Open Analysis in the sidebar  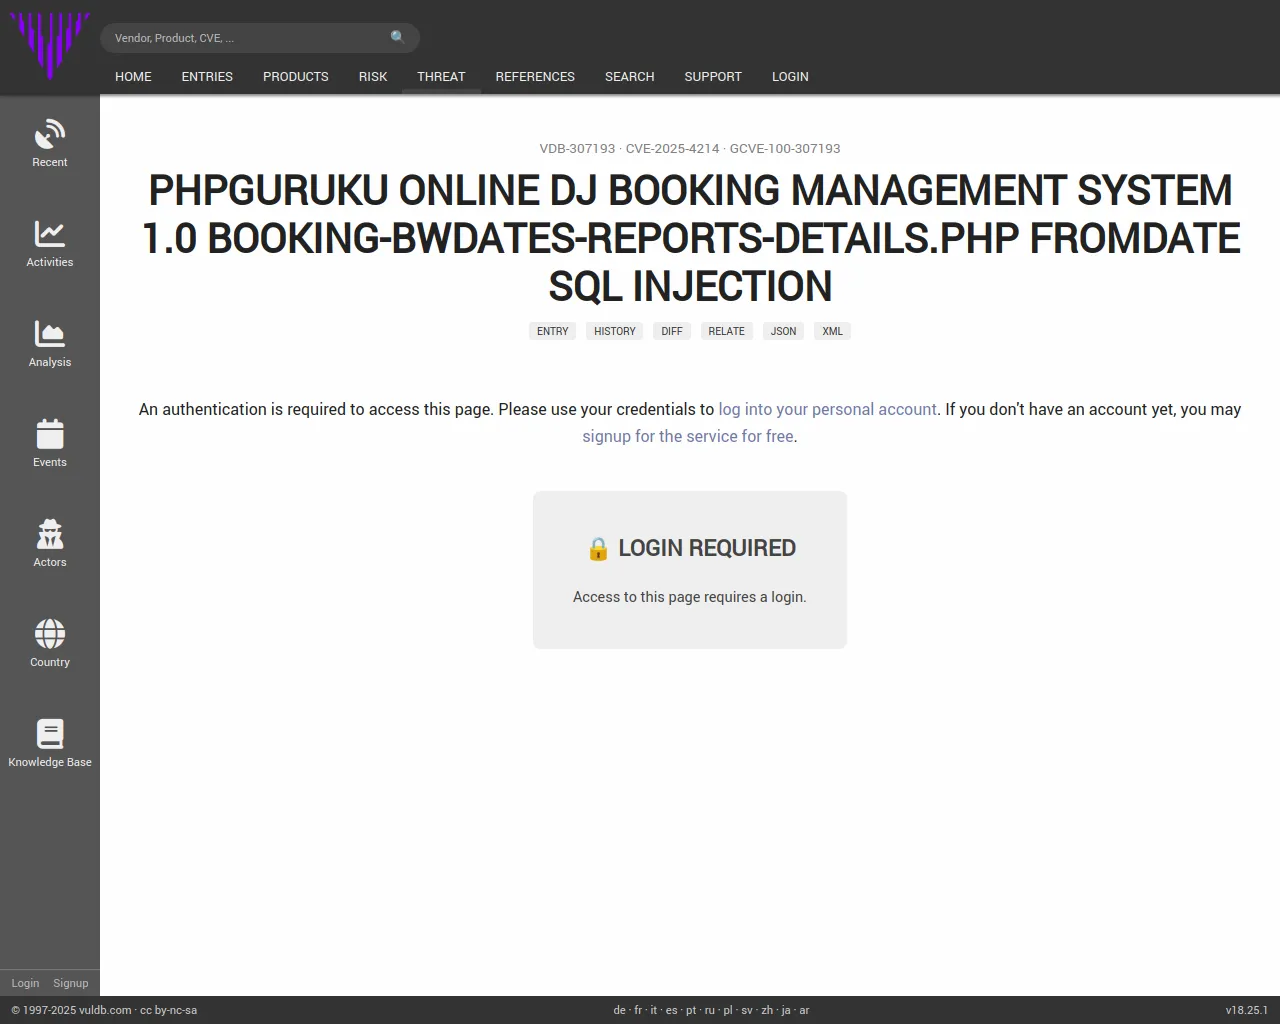click(50, 343)
